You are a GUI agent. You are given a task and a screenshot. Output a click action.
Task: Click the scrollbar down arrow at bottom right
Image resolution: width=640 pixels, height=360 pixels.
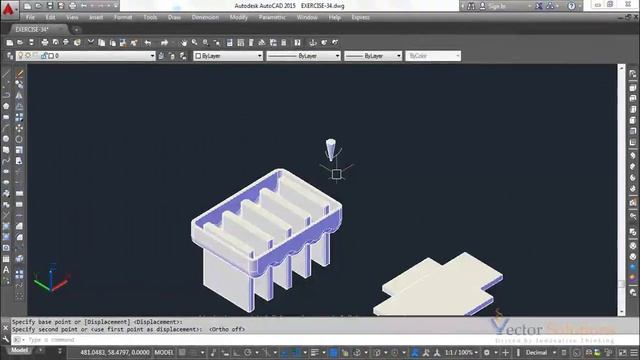point(622,312)
